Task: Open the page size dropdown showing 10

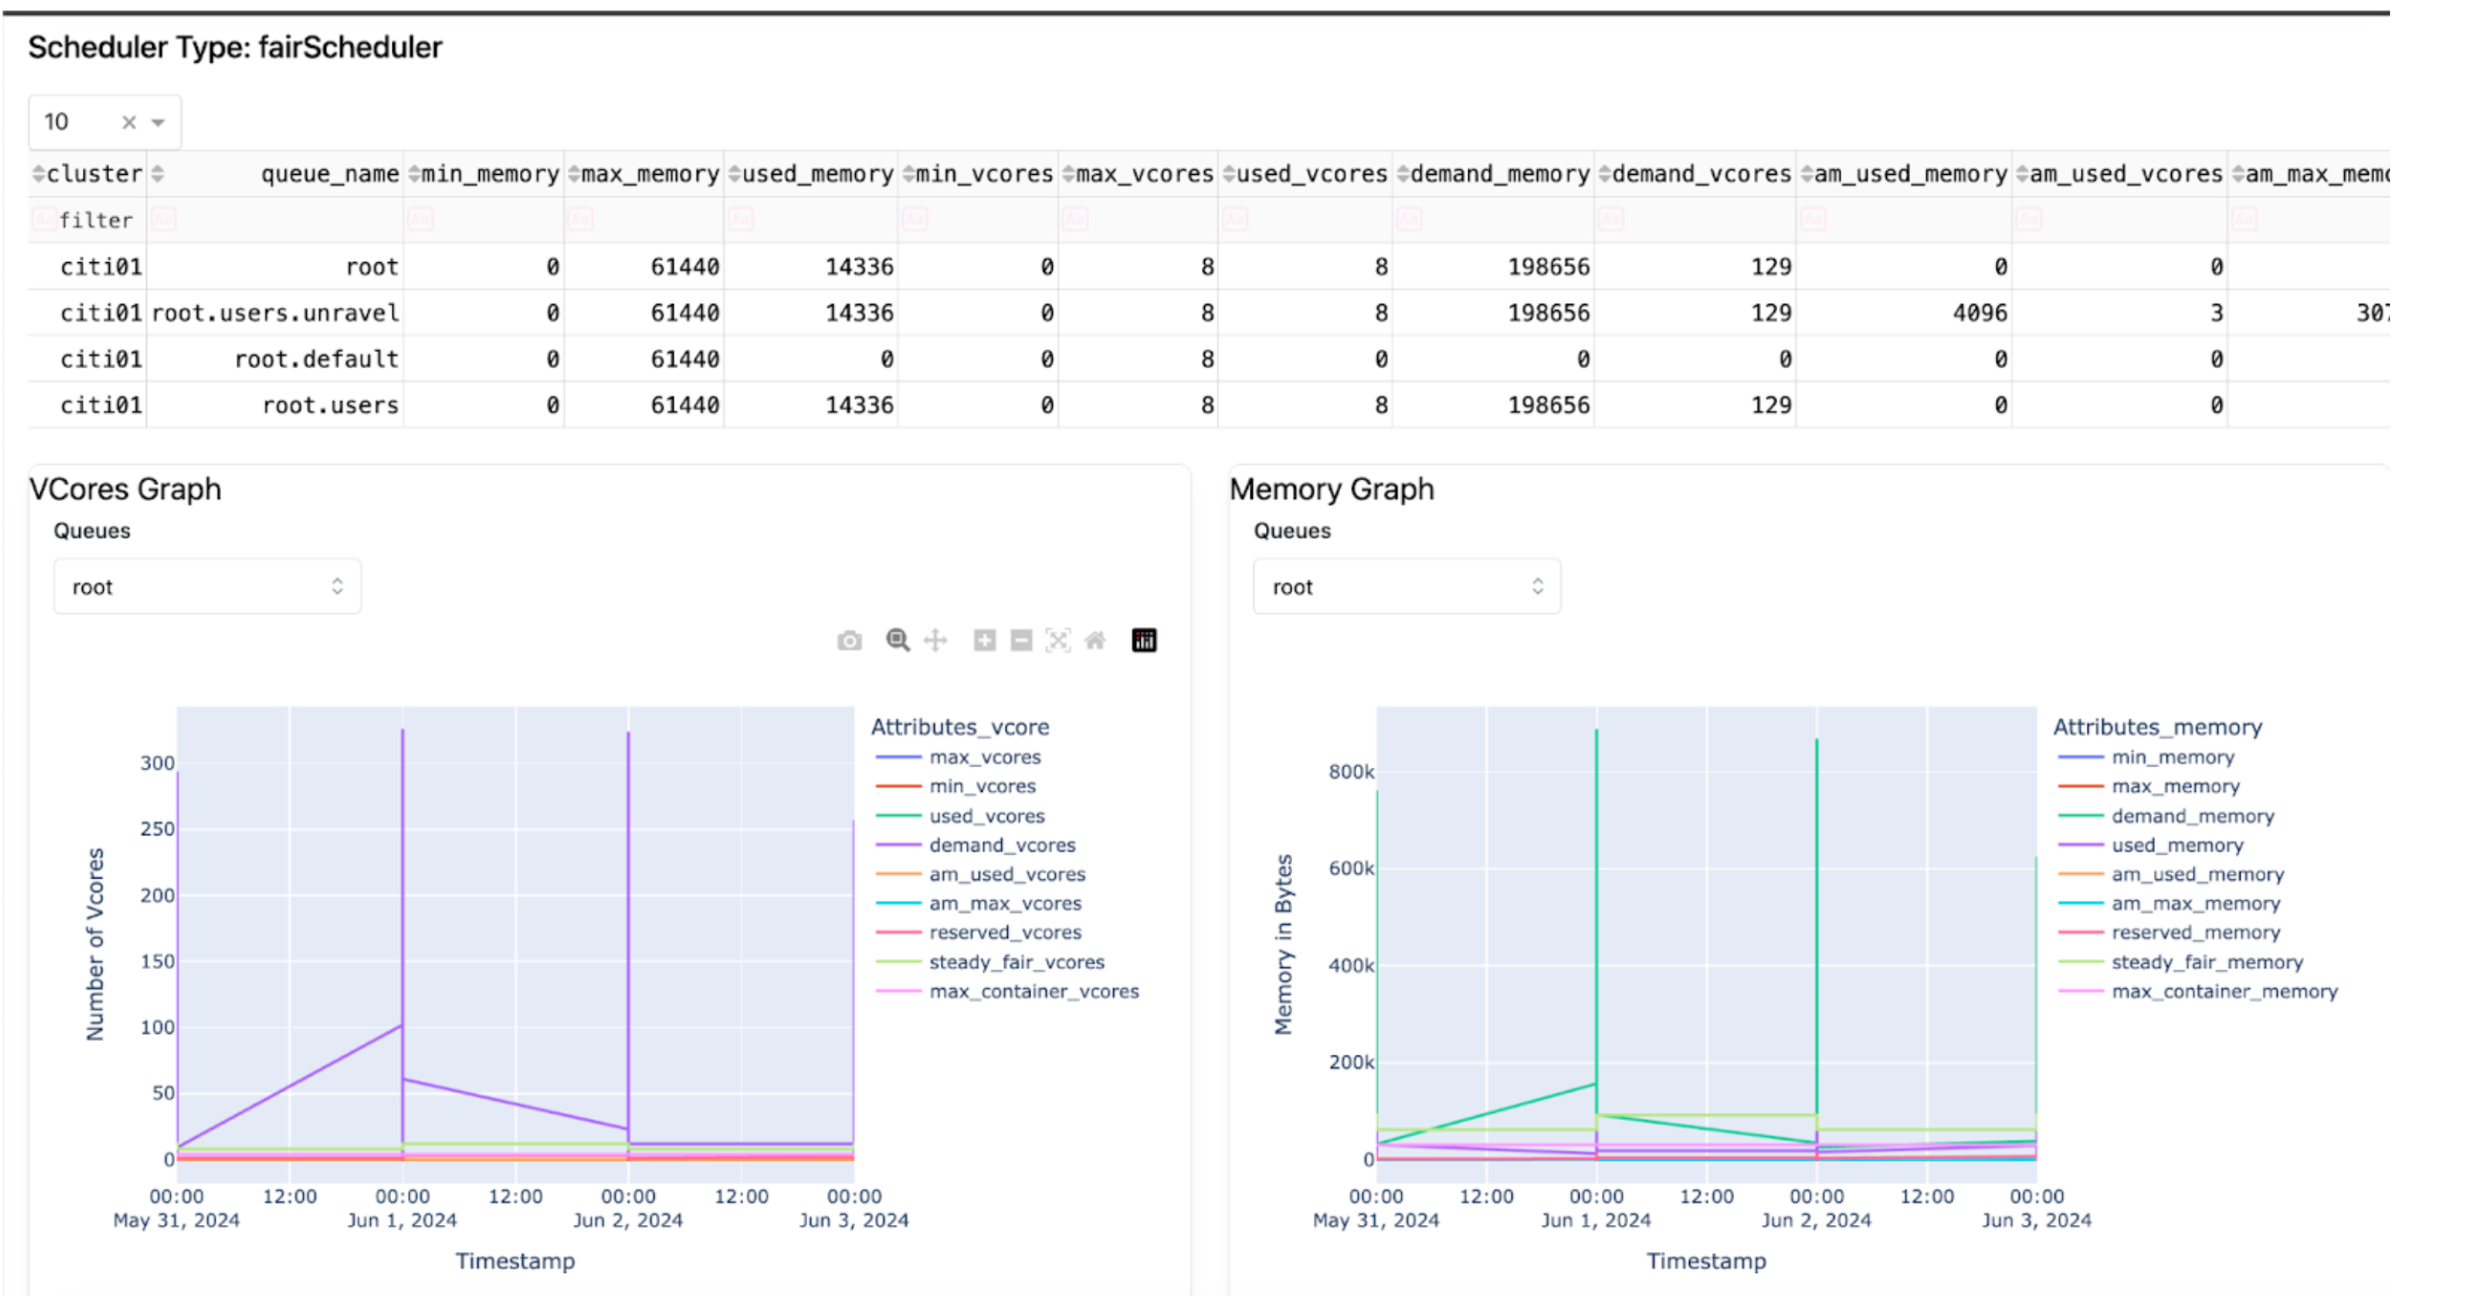Action: [x=104, y=122]
